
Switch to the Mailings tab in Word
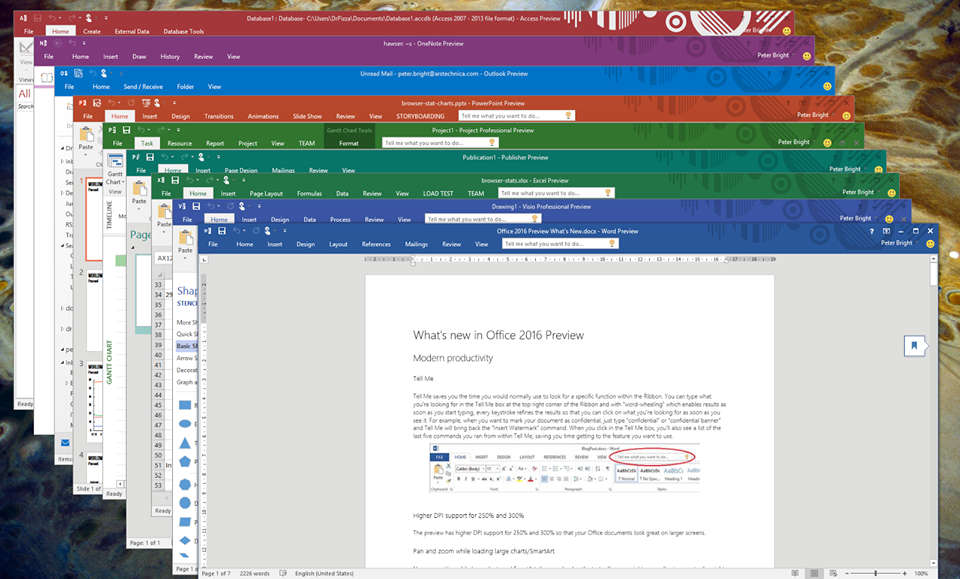(416, 244)
